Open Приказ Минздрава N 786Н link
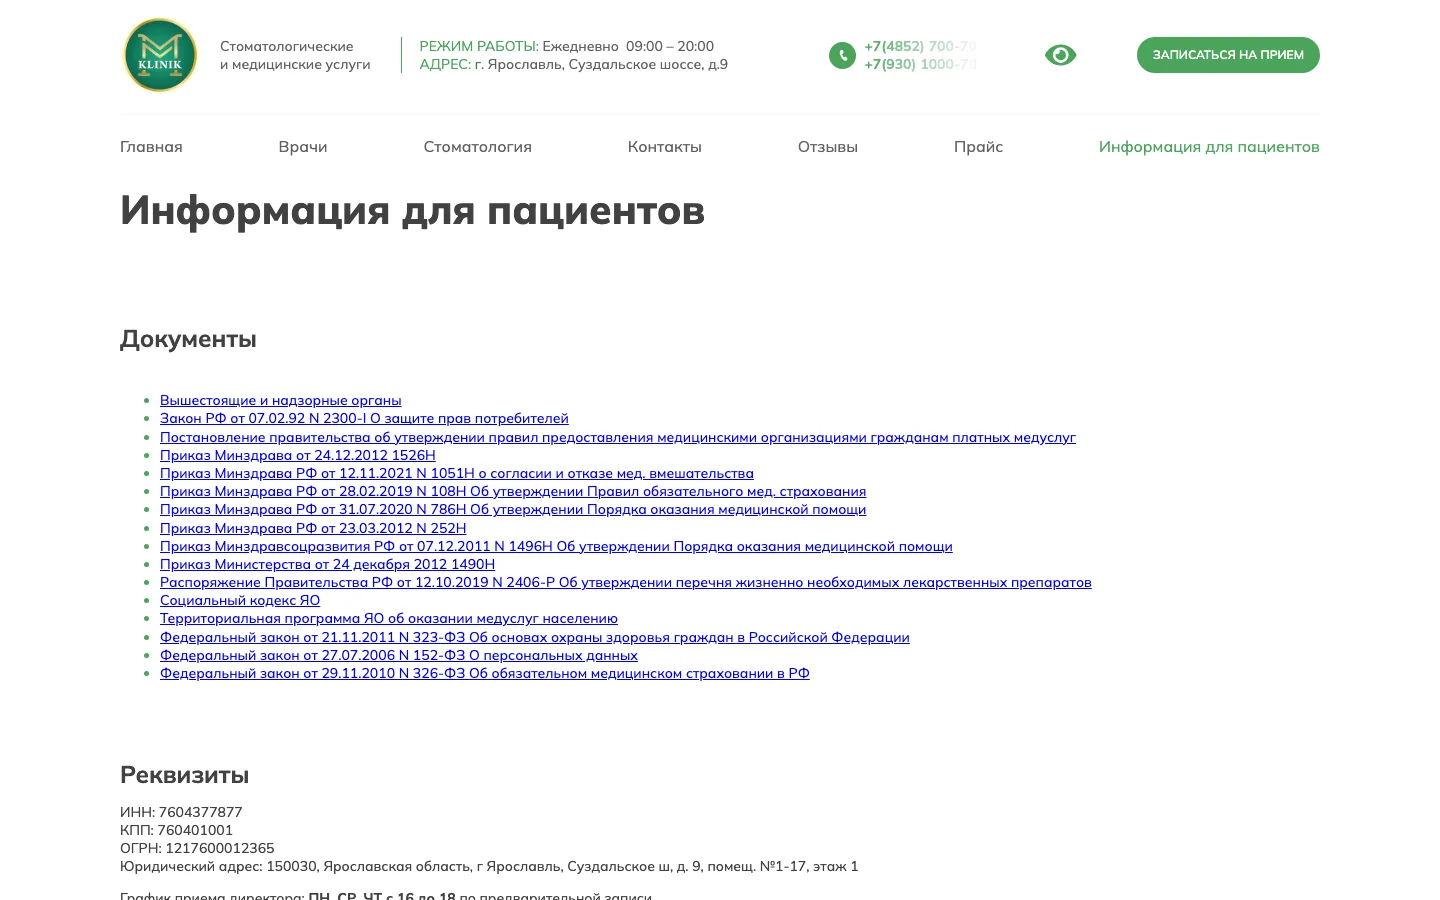1440x900 pixels. pyautogui.click(x=513, y=509)
